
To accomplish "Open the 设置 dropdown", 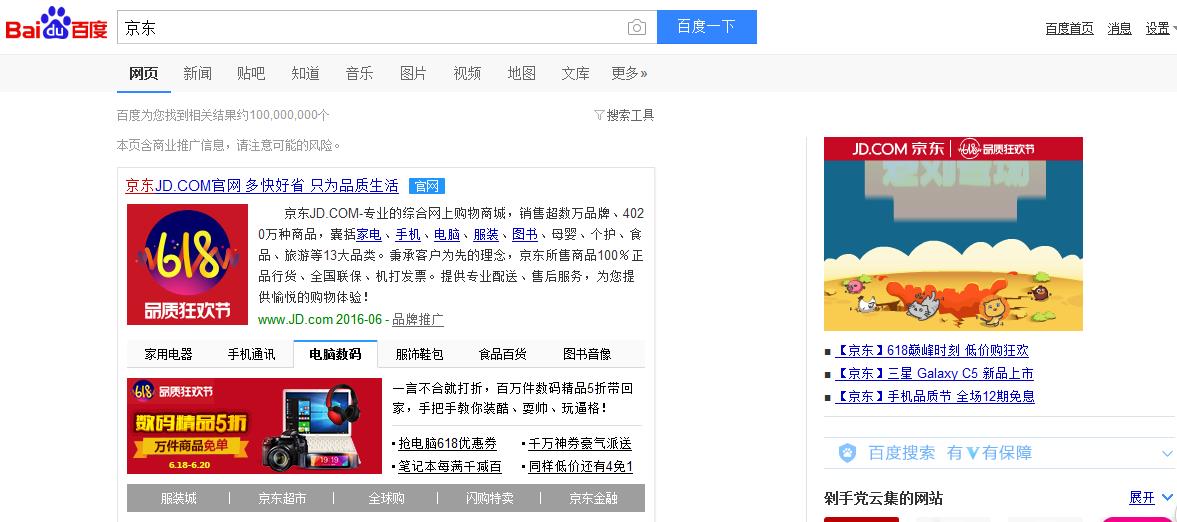I will tap(1160, 29).
